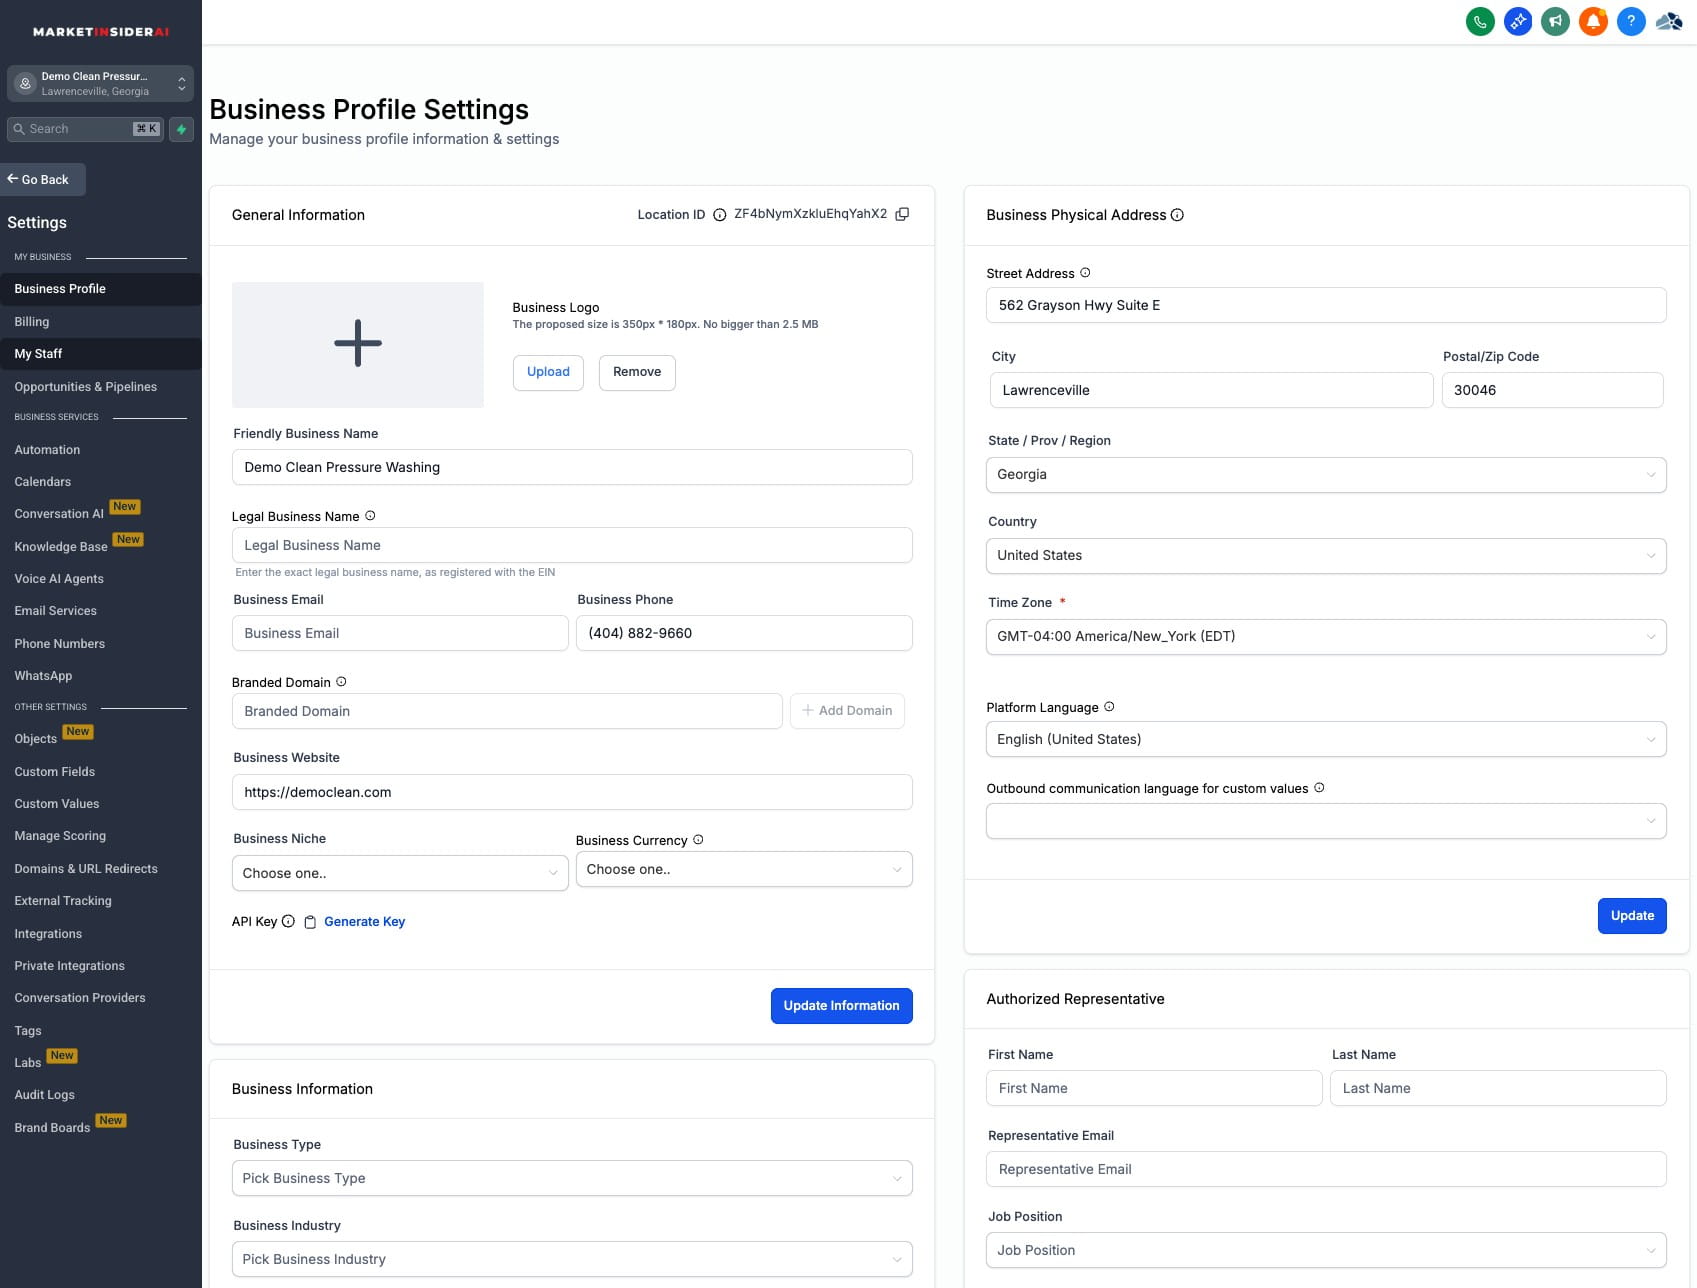Navigate to Phone Numbers settings
Image resolution: width=1697 pixels, height=1288 pixels.
[60, 644]
